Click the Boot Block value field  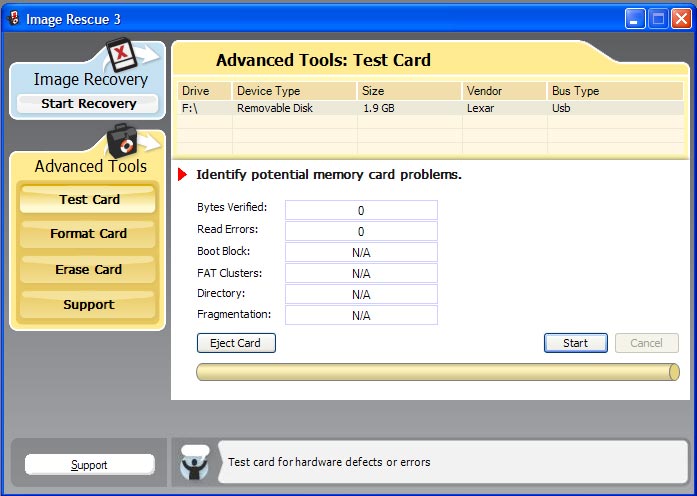(x=361, y=252)
